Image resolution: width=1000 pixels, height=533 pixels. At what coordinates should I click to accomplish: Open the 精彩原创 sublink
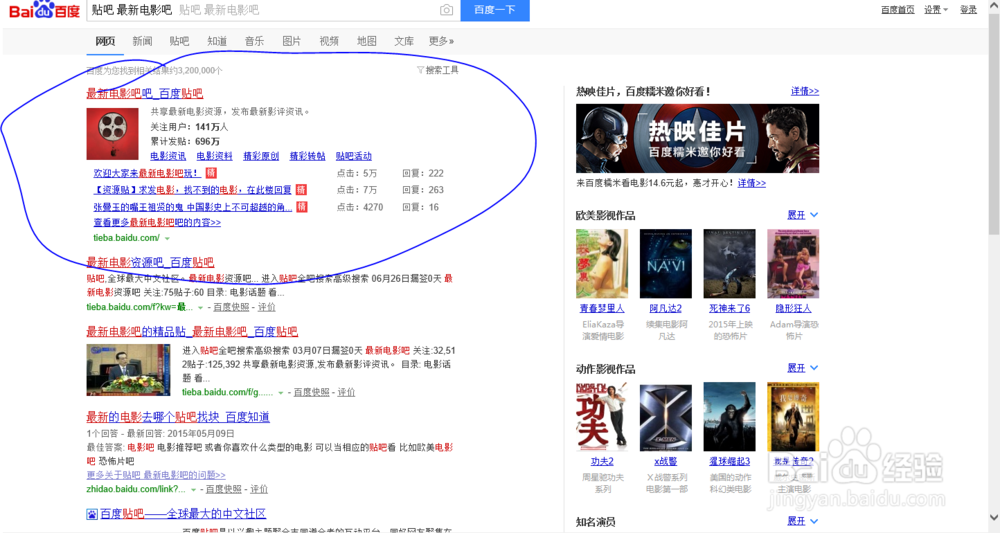click(x=261, y=156)
